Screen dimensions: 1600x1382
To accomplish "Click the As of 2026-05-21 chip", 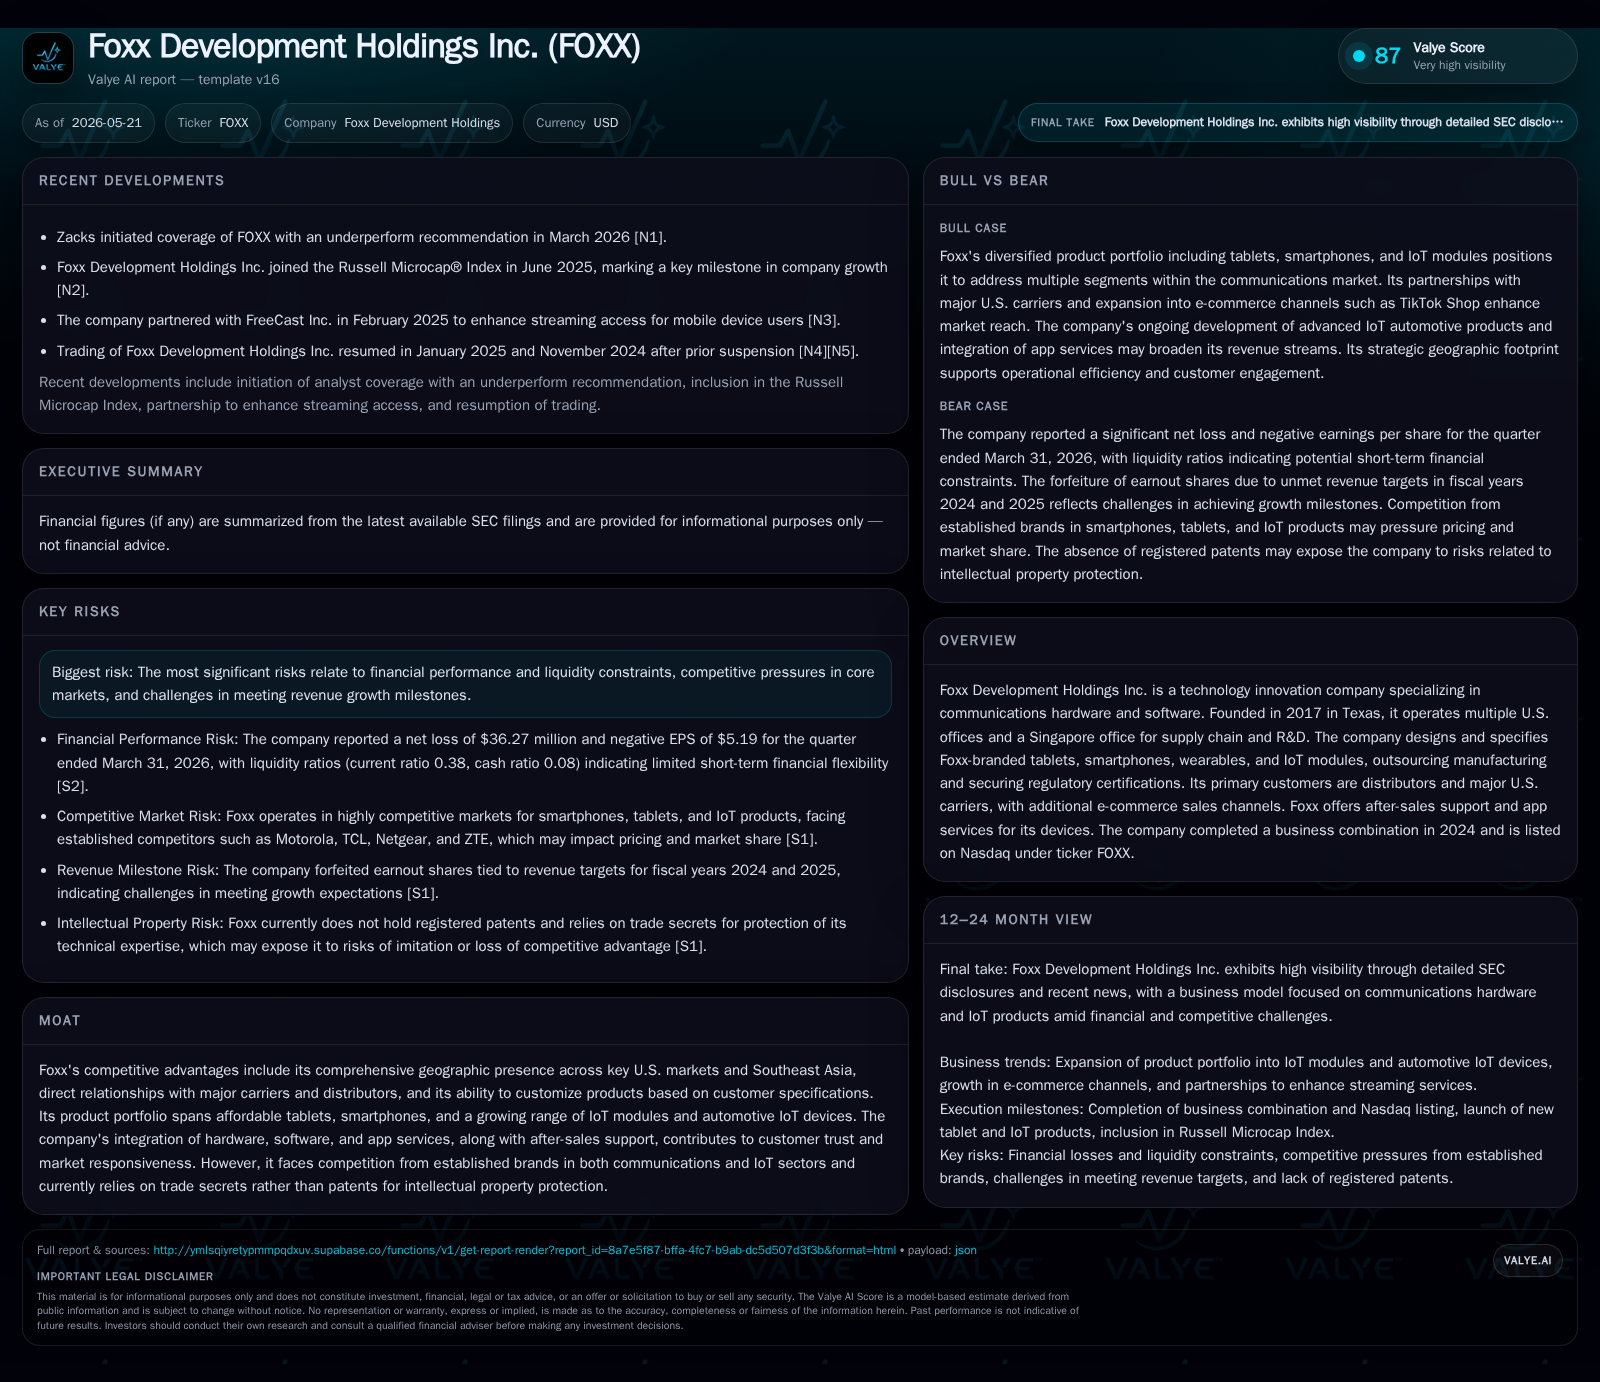I will coord(88,123).
